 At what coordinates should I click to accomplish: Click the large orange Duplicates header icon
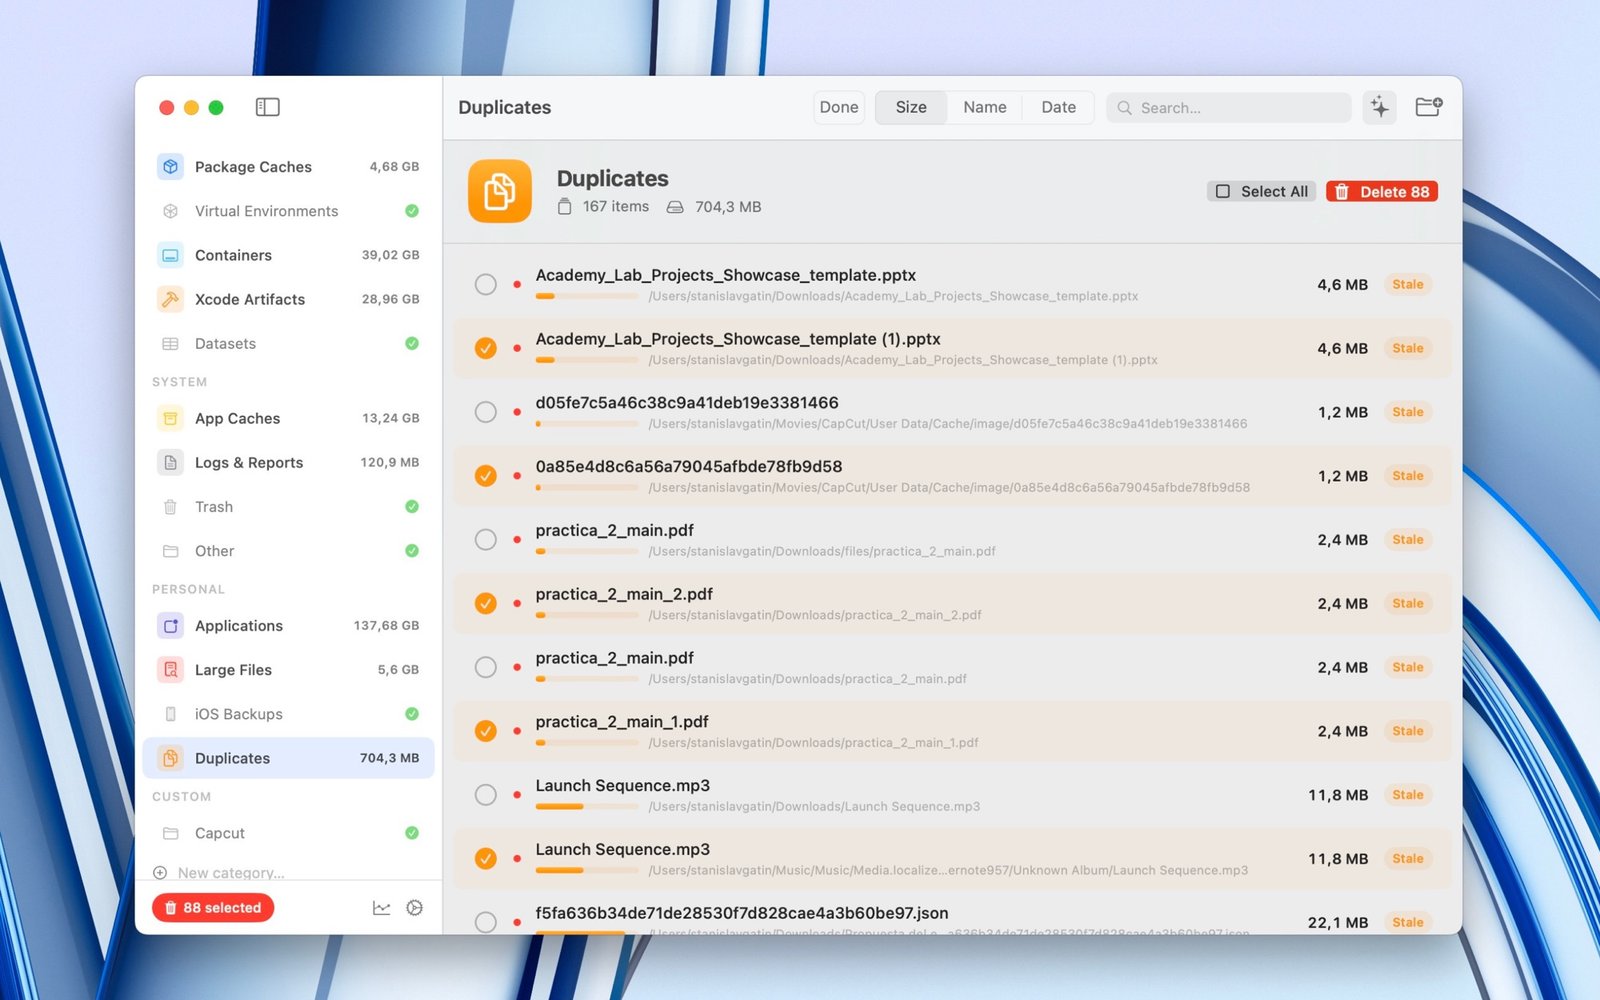point(500,191)
